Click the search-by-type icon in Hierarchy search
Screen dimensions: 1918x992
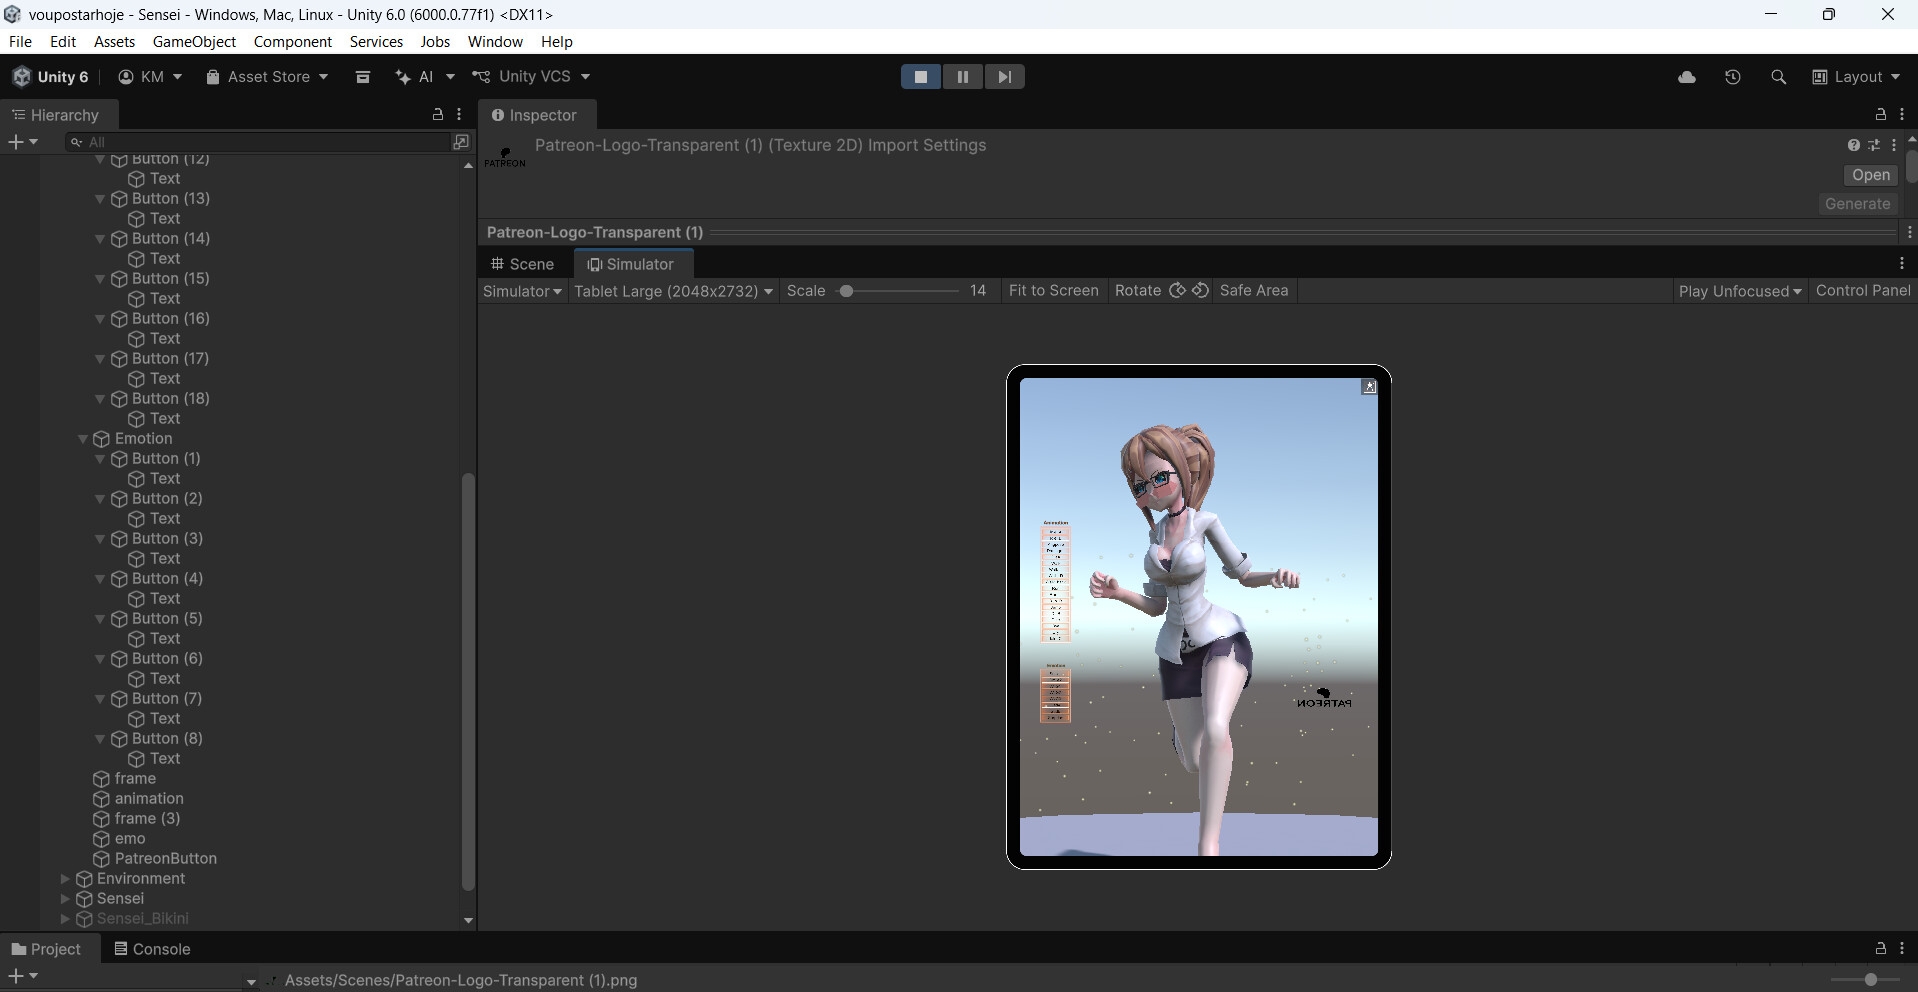461,142
